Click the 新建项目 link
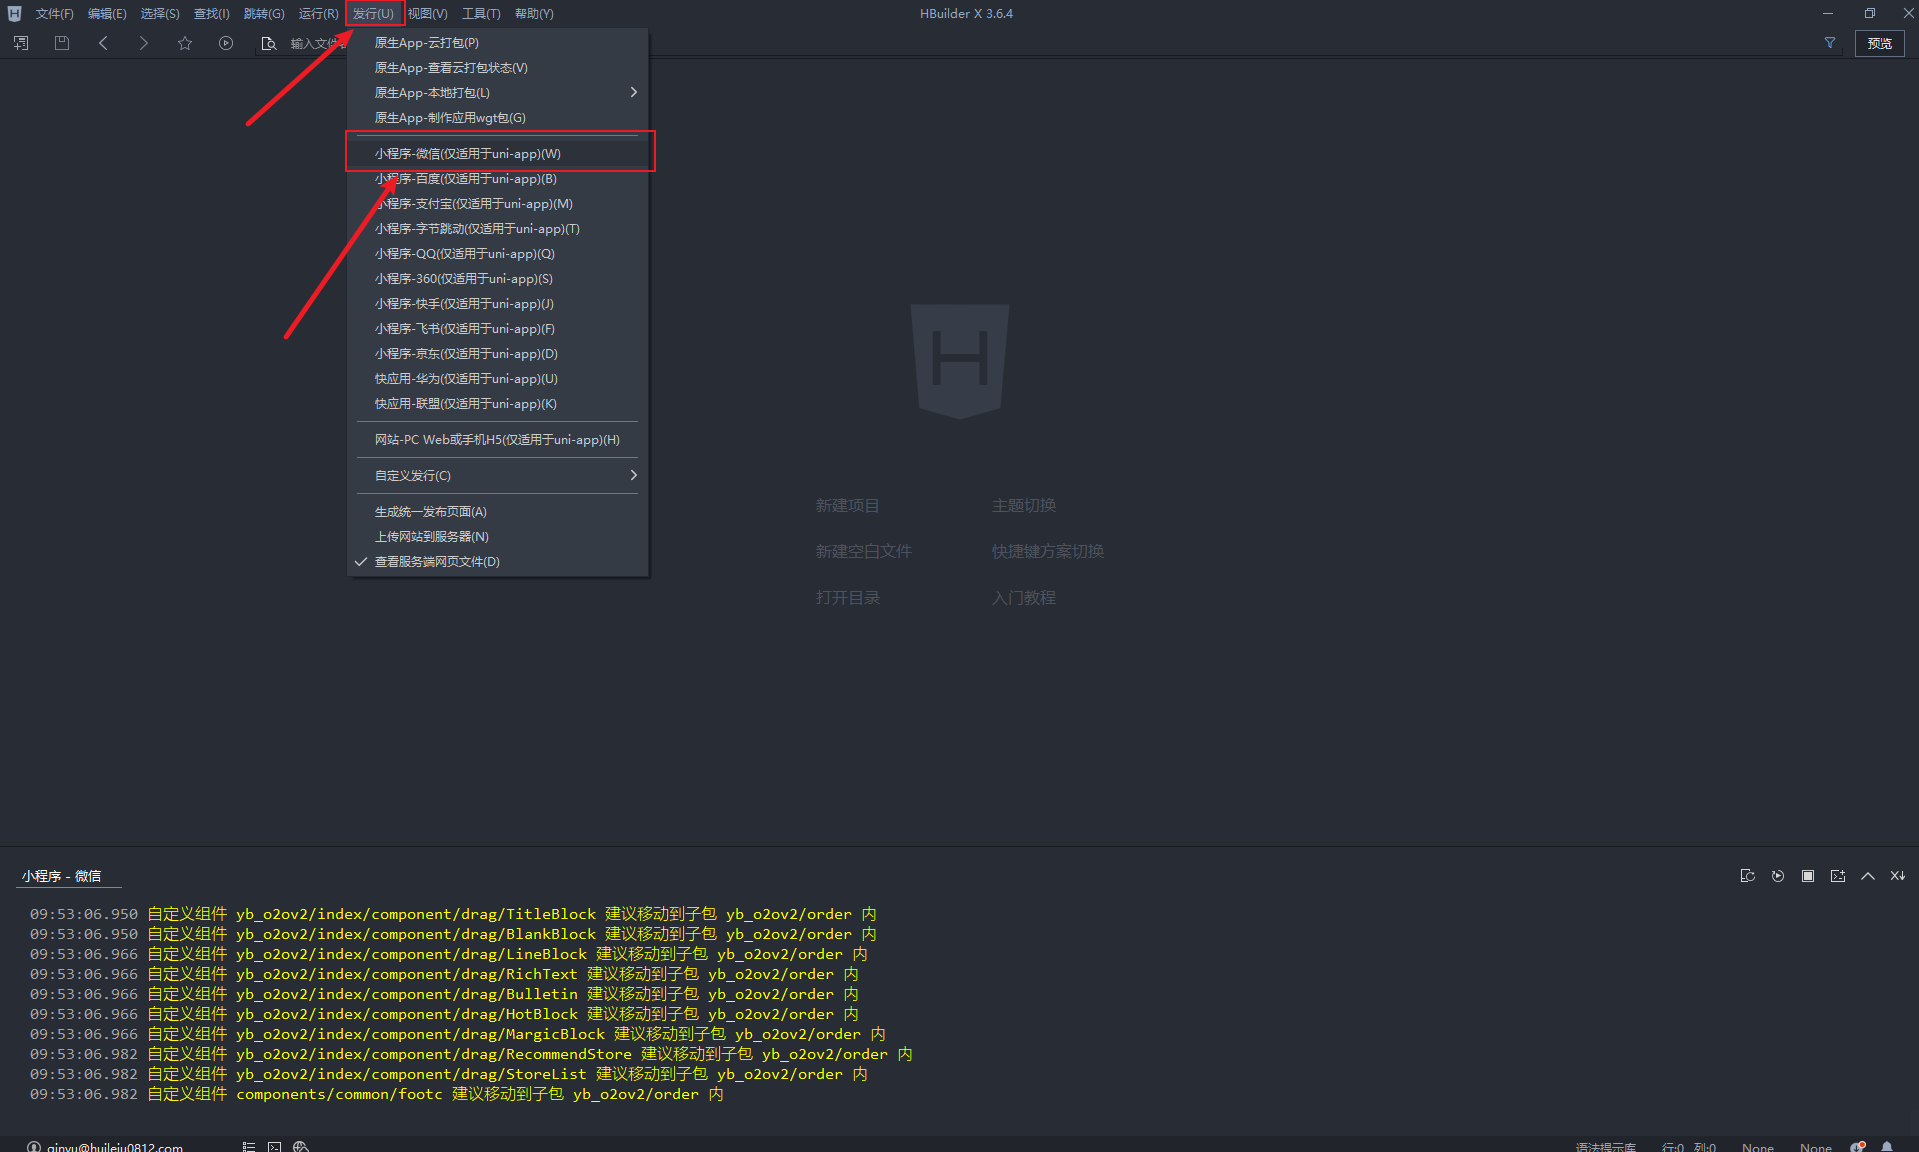 coord(847,506)
